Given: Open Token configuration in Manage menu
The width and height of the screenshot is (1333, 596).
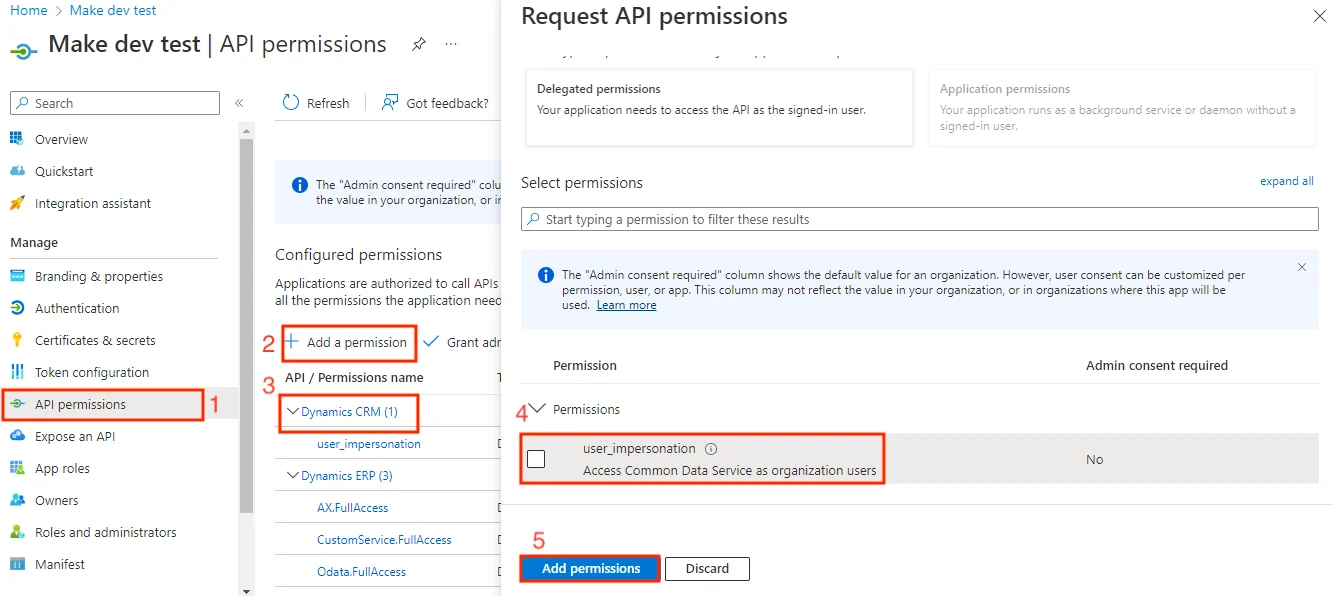Looking at the screenshot, I should (92, 372).
